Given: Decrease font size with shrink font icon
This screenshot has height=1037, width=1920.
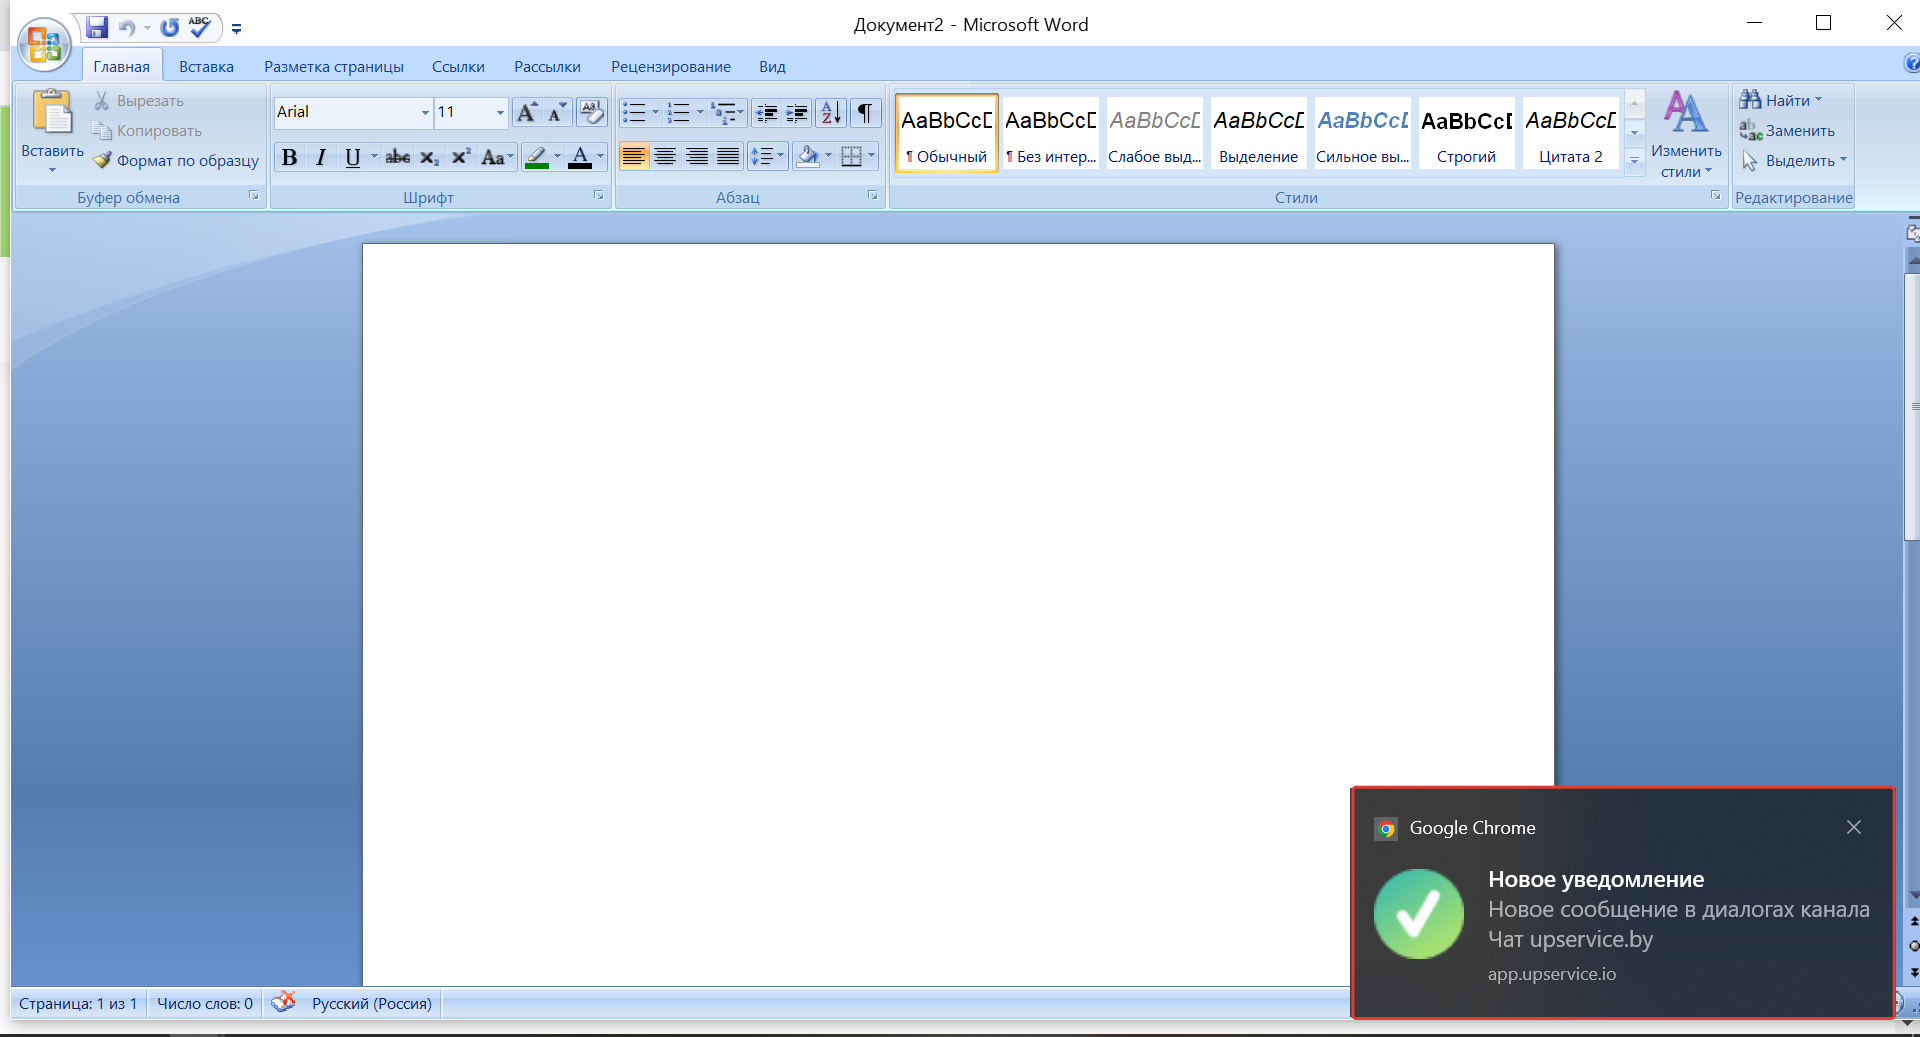Looking at the screenshot, I should (557, 112).
